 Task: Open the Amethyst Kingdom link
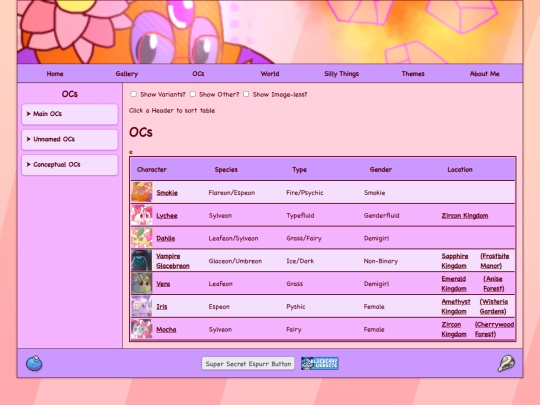(456, 306)
